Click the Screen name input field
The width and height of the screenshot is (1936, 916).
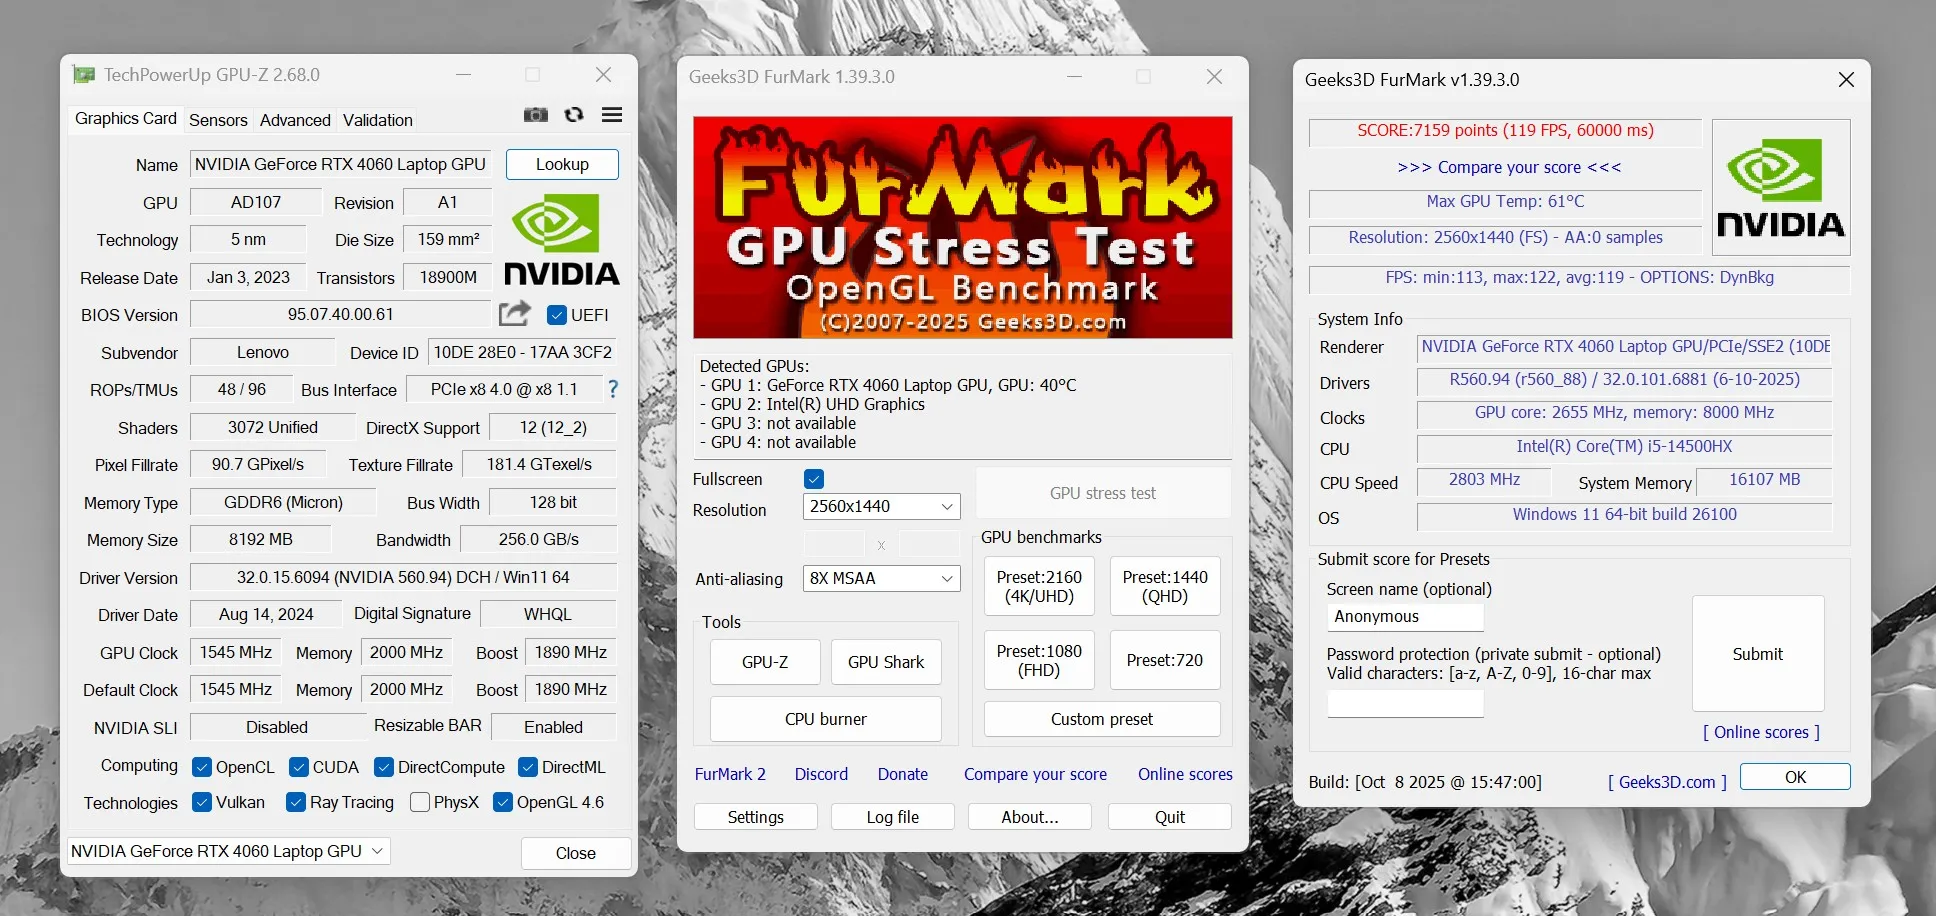point(1404,617)
